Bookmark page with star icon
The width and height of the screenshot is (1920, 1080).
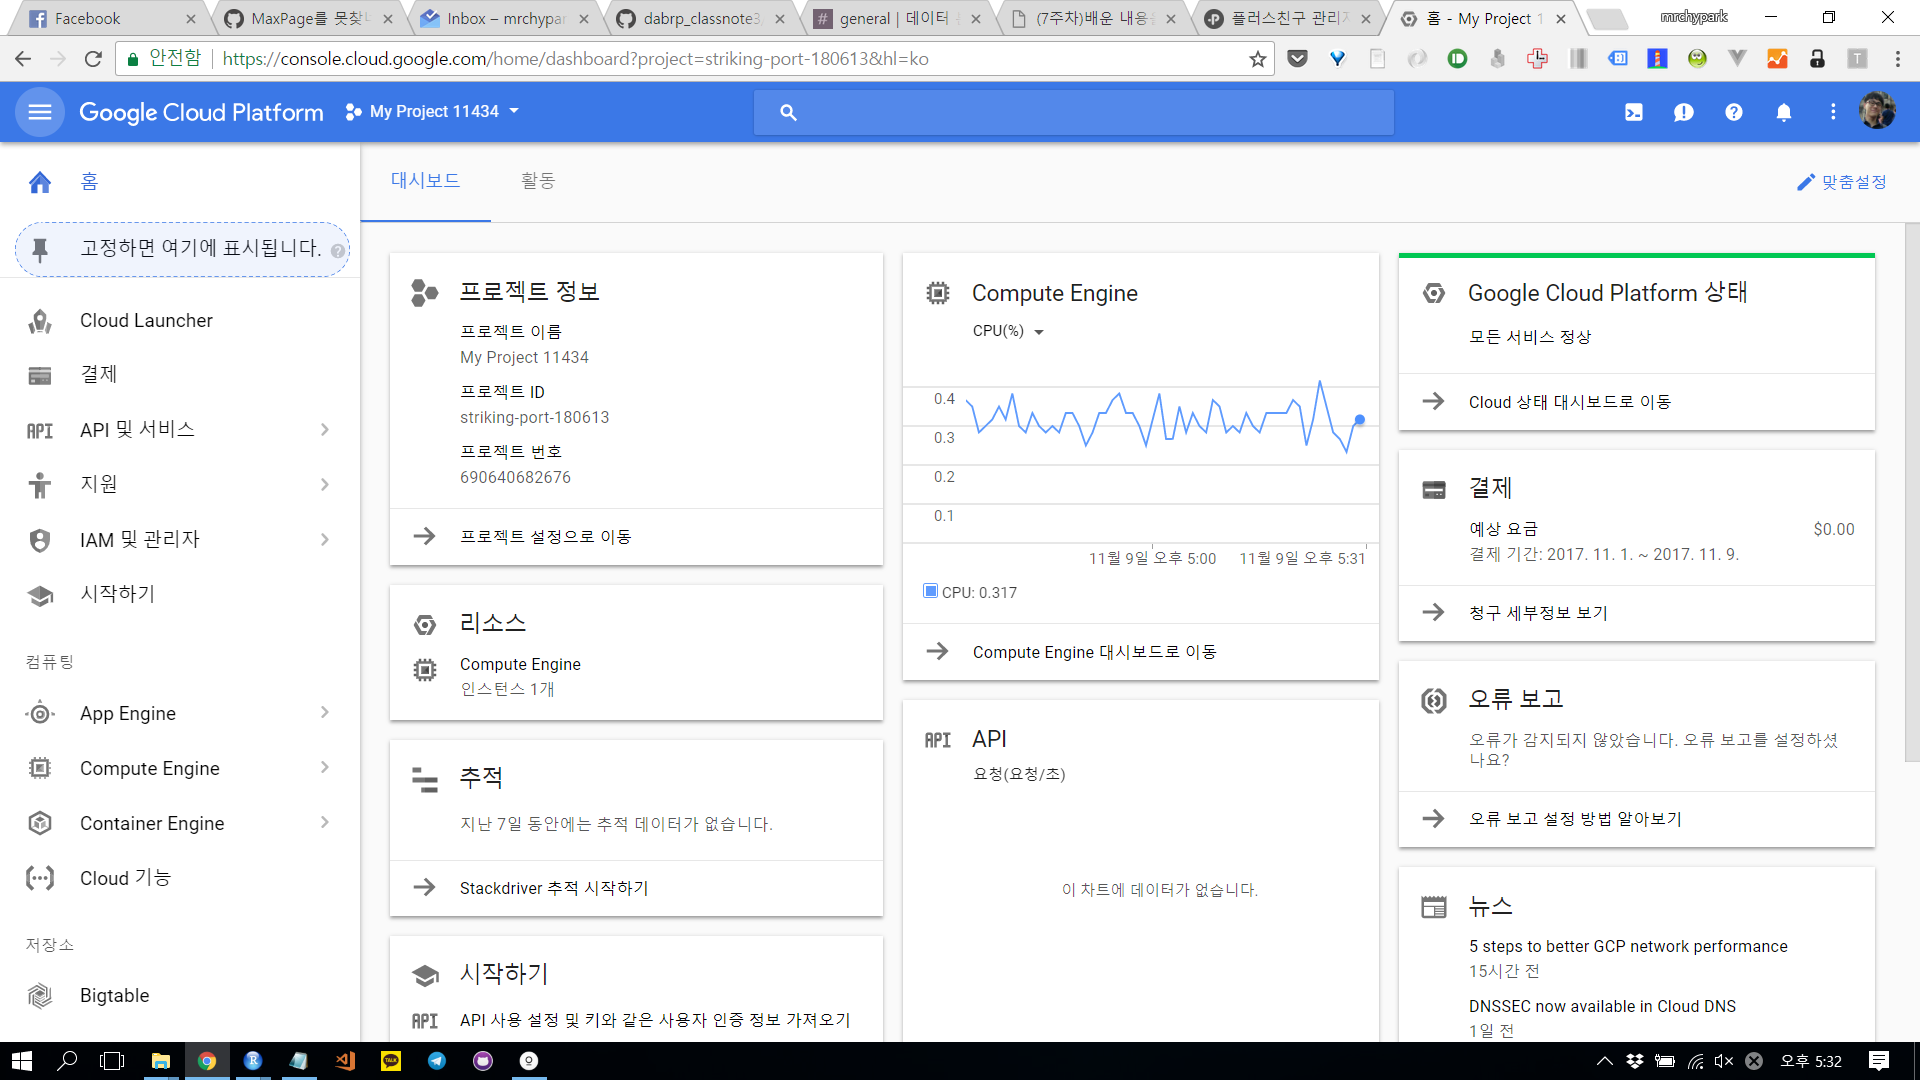1257,59
